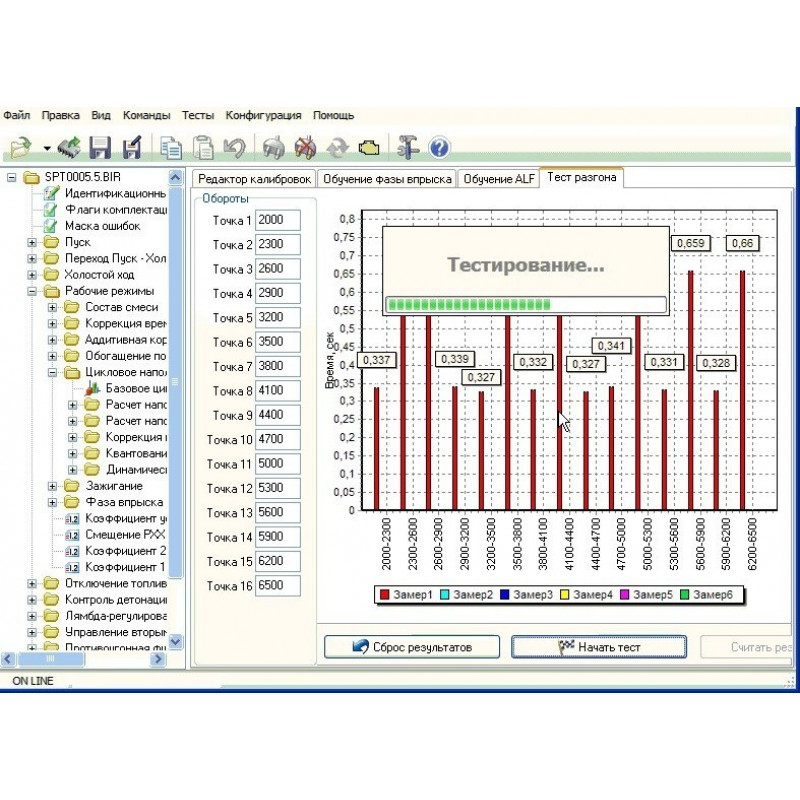Click the Точка 1 input field with 2000

pyautogui.click(x=277, y=220)
